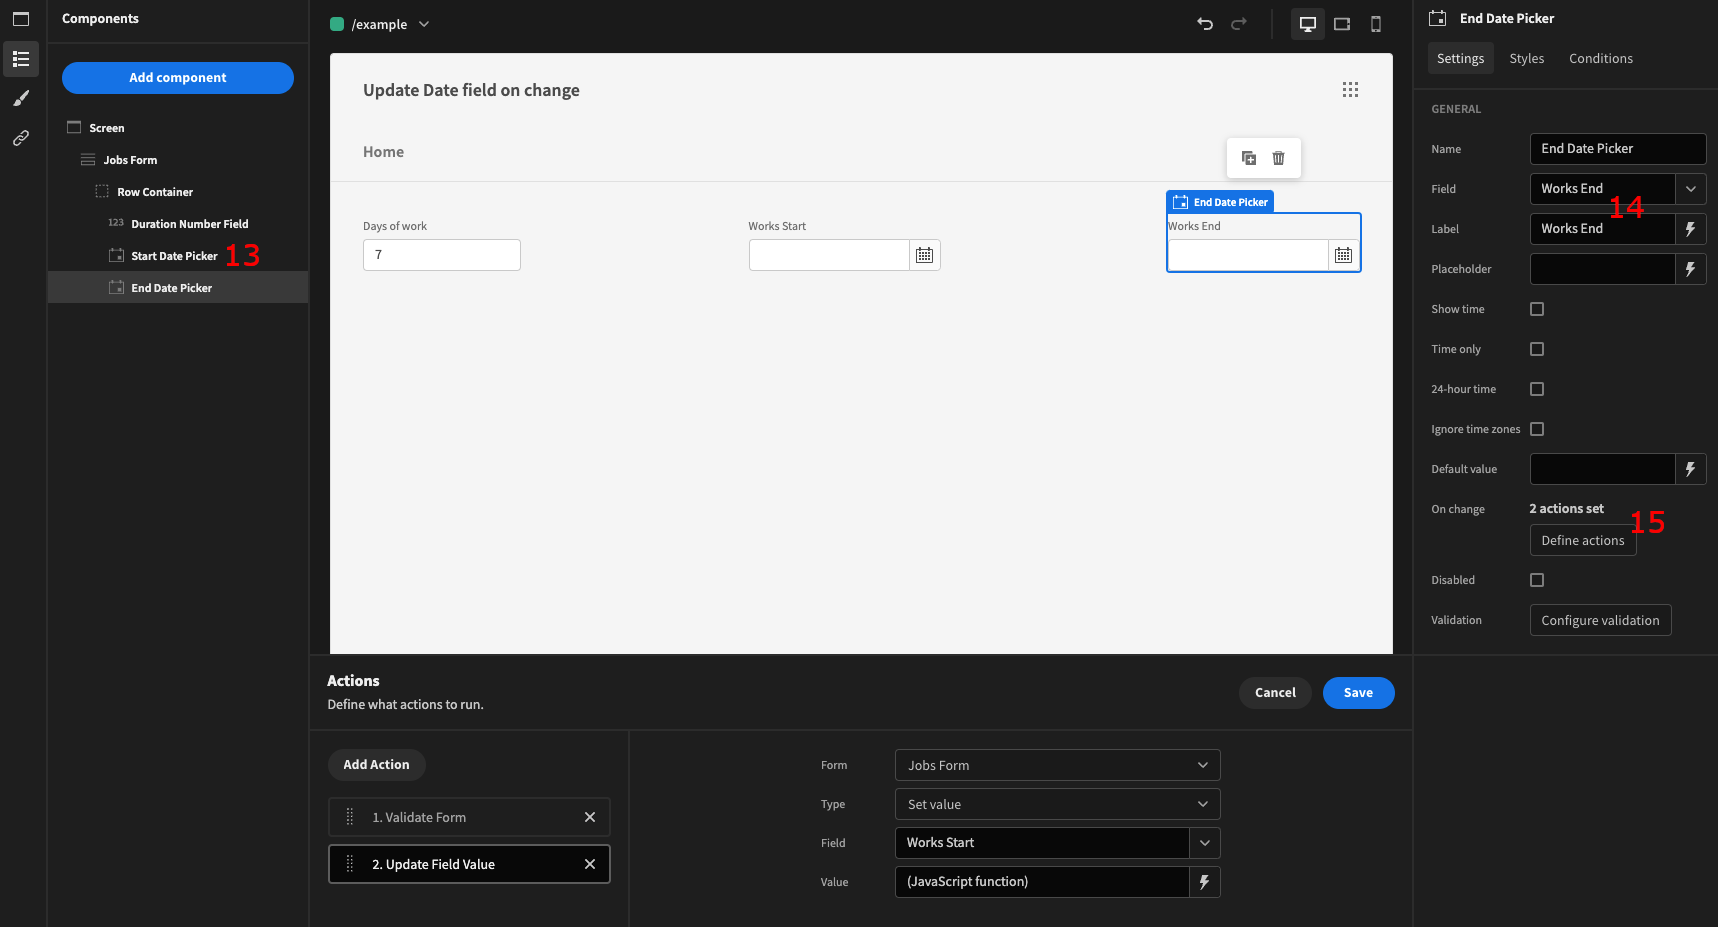This screenshot has width=1718, height=927.
Task: Open the Works End calendar picker
Action: pyautogui.click(x=1343, y=255)
